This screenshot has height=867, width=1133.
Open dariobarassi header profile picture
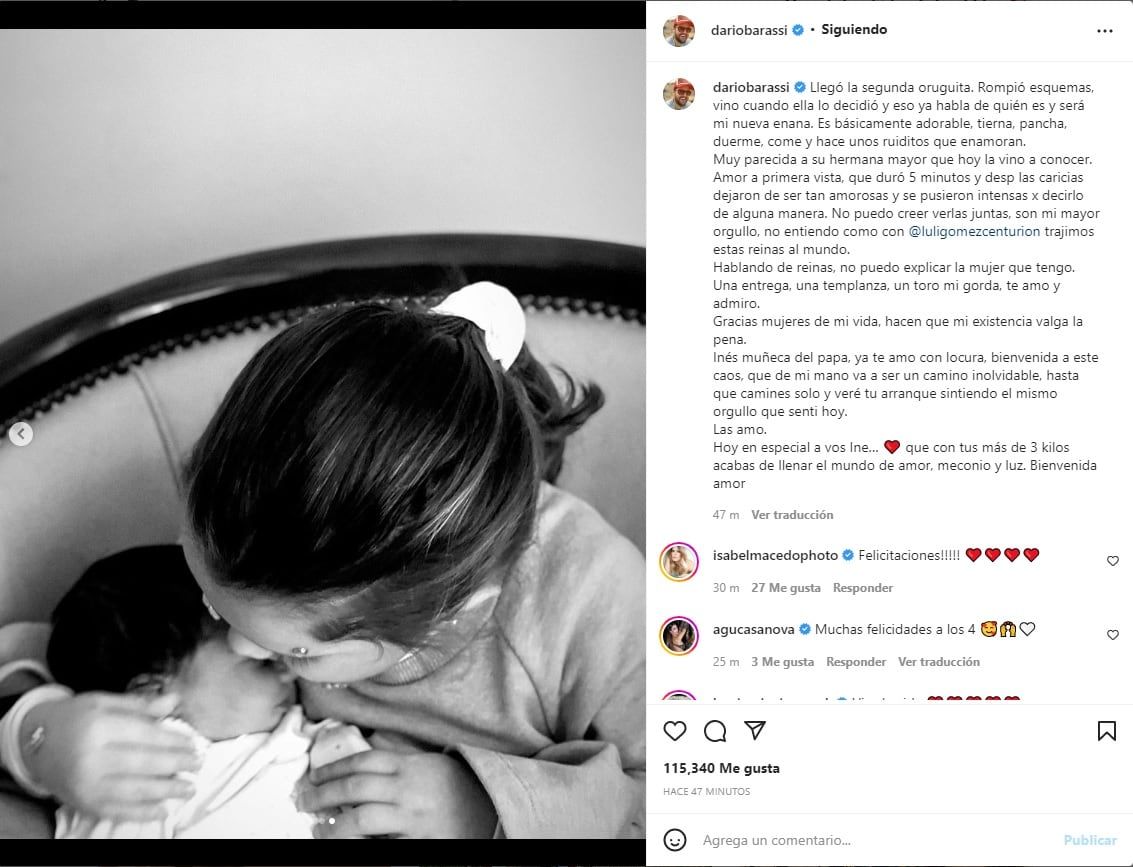[x=679, y=31]
